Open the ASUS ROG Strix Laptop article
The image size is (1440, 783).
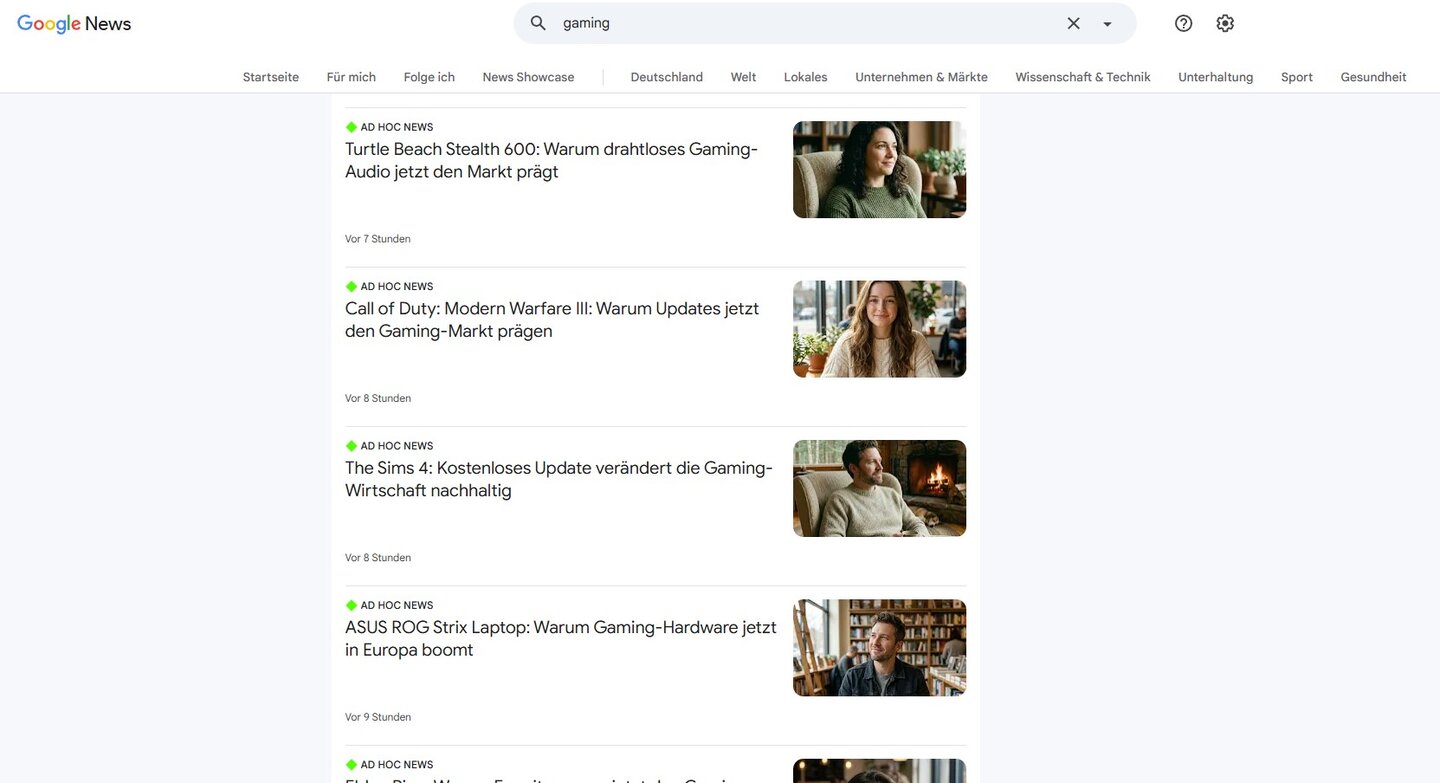coord(560,638)
